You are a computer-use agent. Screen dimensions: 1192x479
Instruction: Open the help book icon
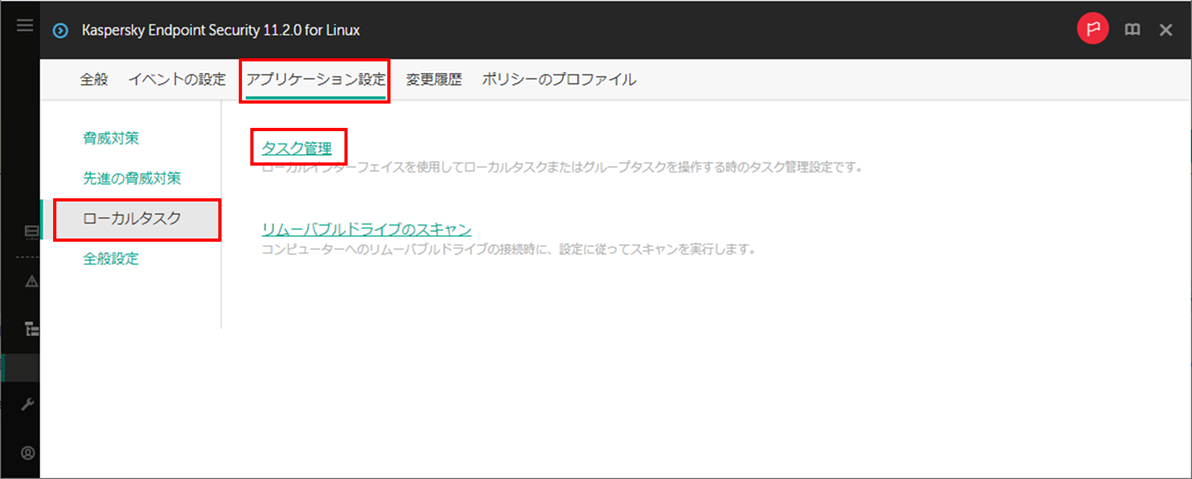tap(1132, 30)
